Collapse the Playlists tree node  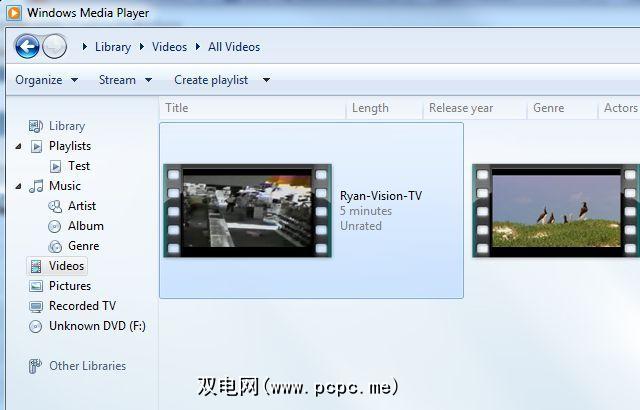(18, 146)
